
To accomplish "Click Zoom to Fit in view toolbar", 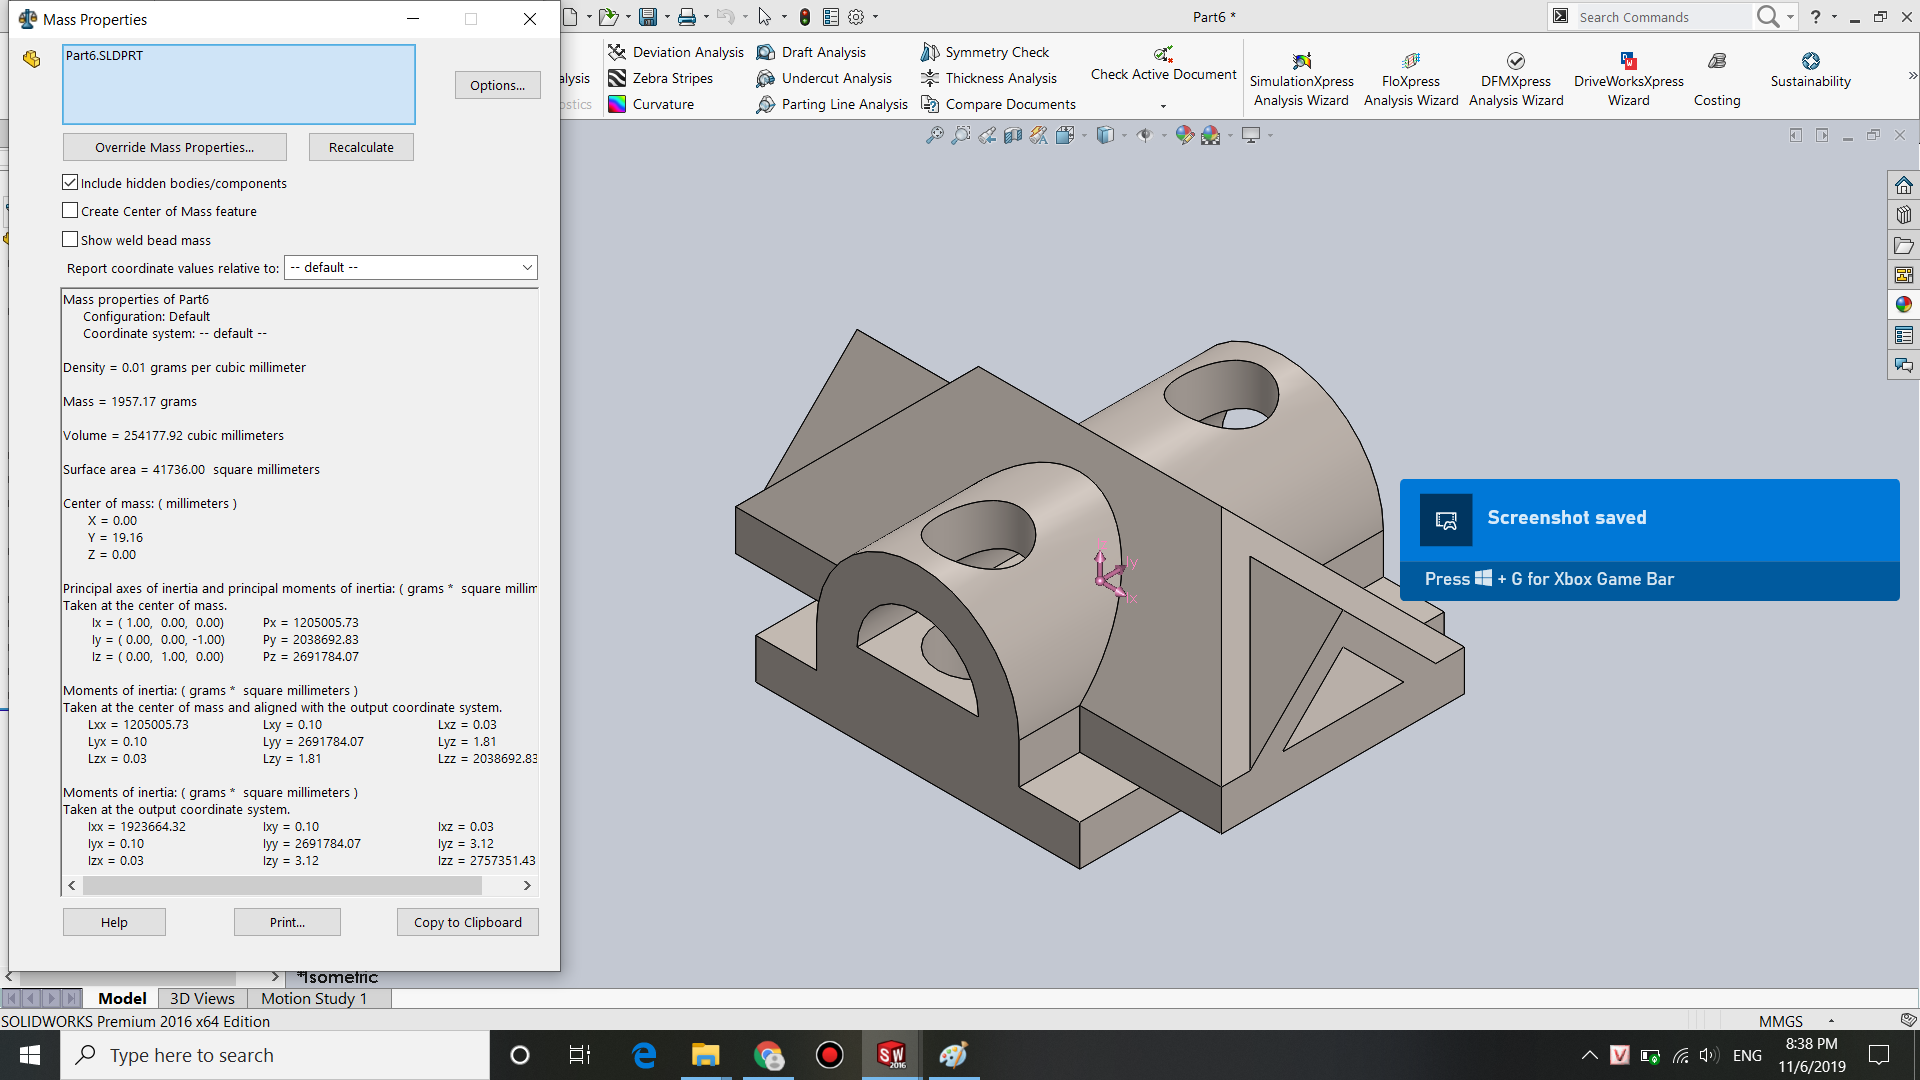I will [x=934, y=135].
